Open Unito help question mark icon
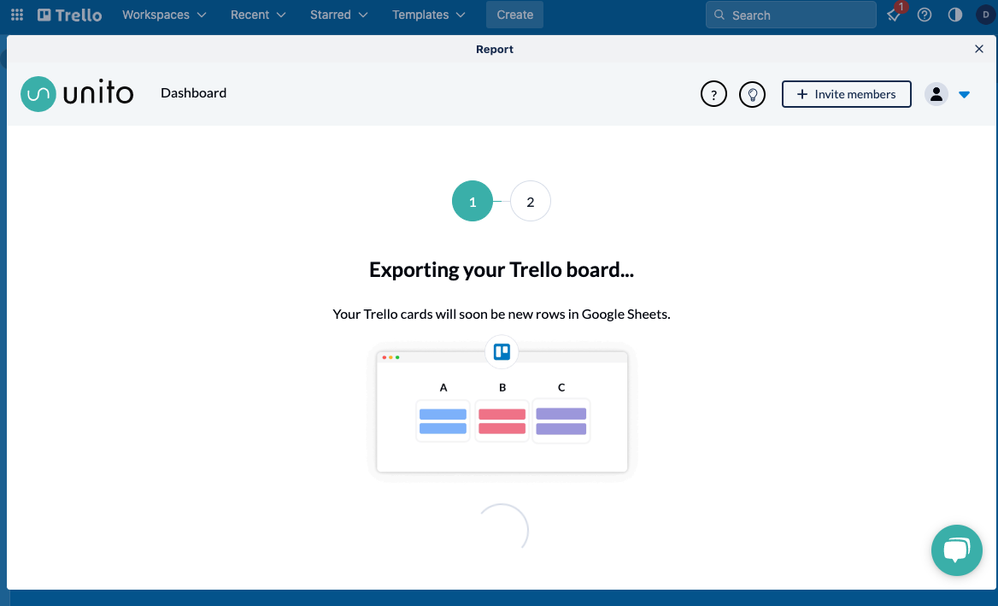The image size is (998, 606). click(x=713, y=94)
